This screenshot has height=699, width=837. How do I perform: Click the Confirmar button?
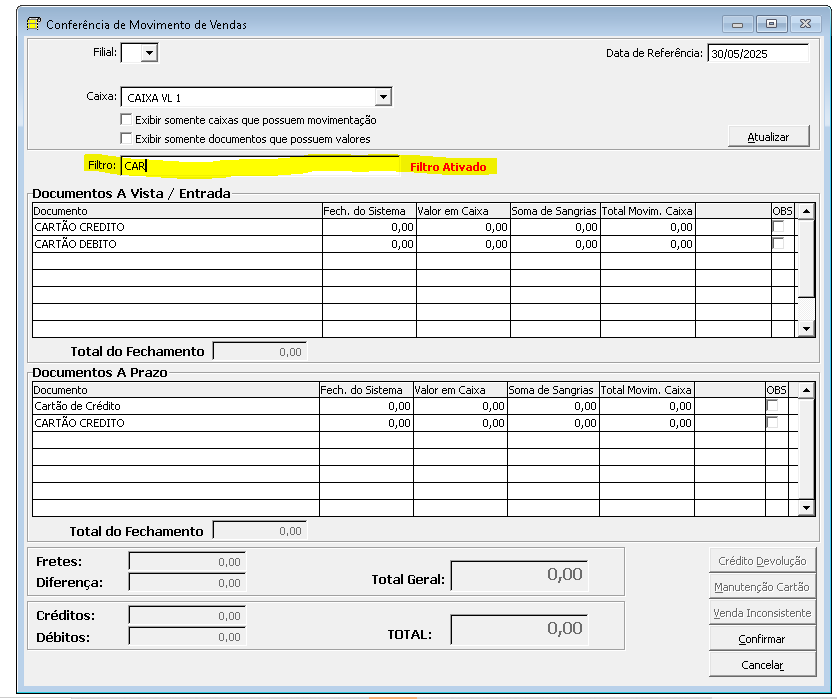pyautogui.click(x=762, y=639)
